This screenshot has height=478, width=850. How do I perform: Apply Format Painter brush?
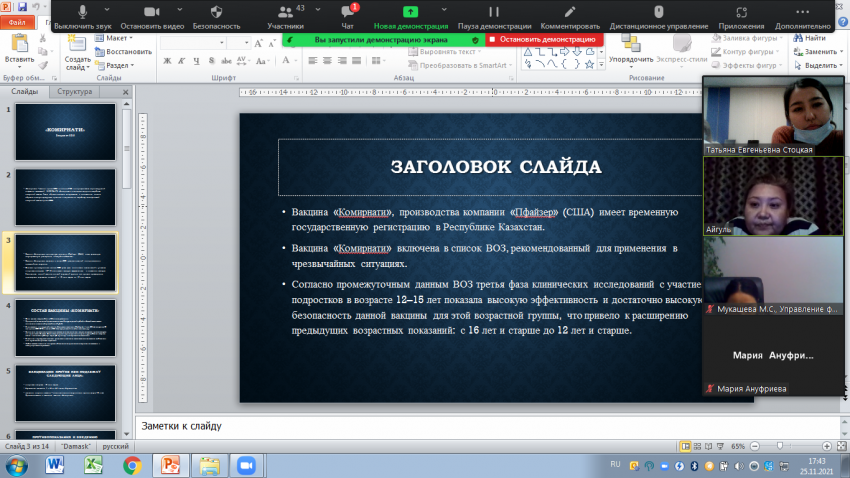click(x=43, y=65)
